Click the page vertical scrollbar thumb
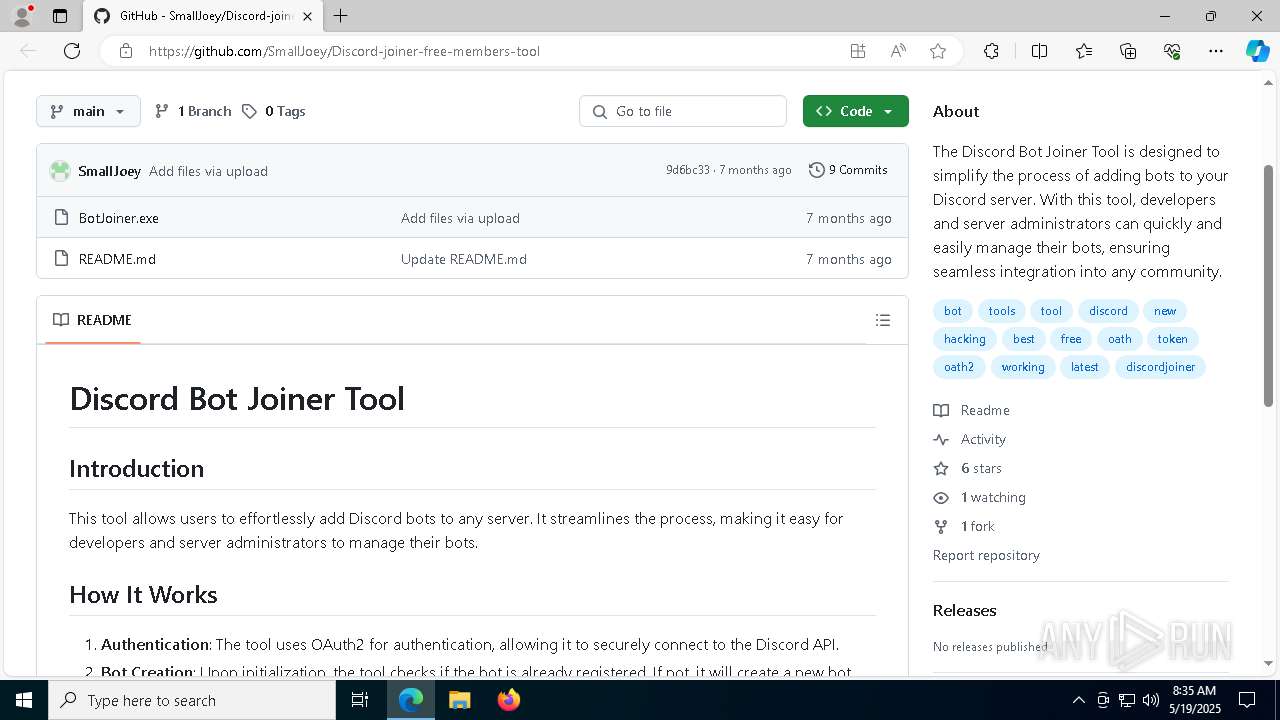 (x=1269, y=285)
